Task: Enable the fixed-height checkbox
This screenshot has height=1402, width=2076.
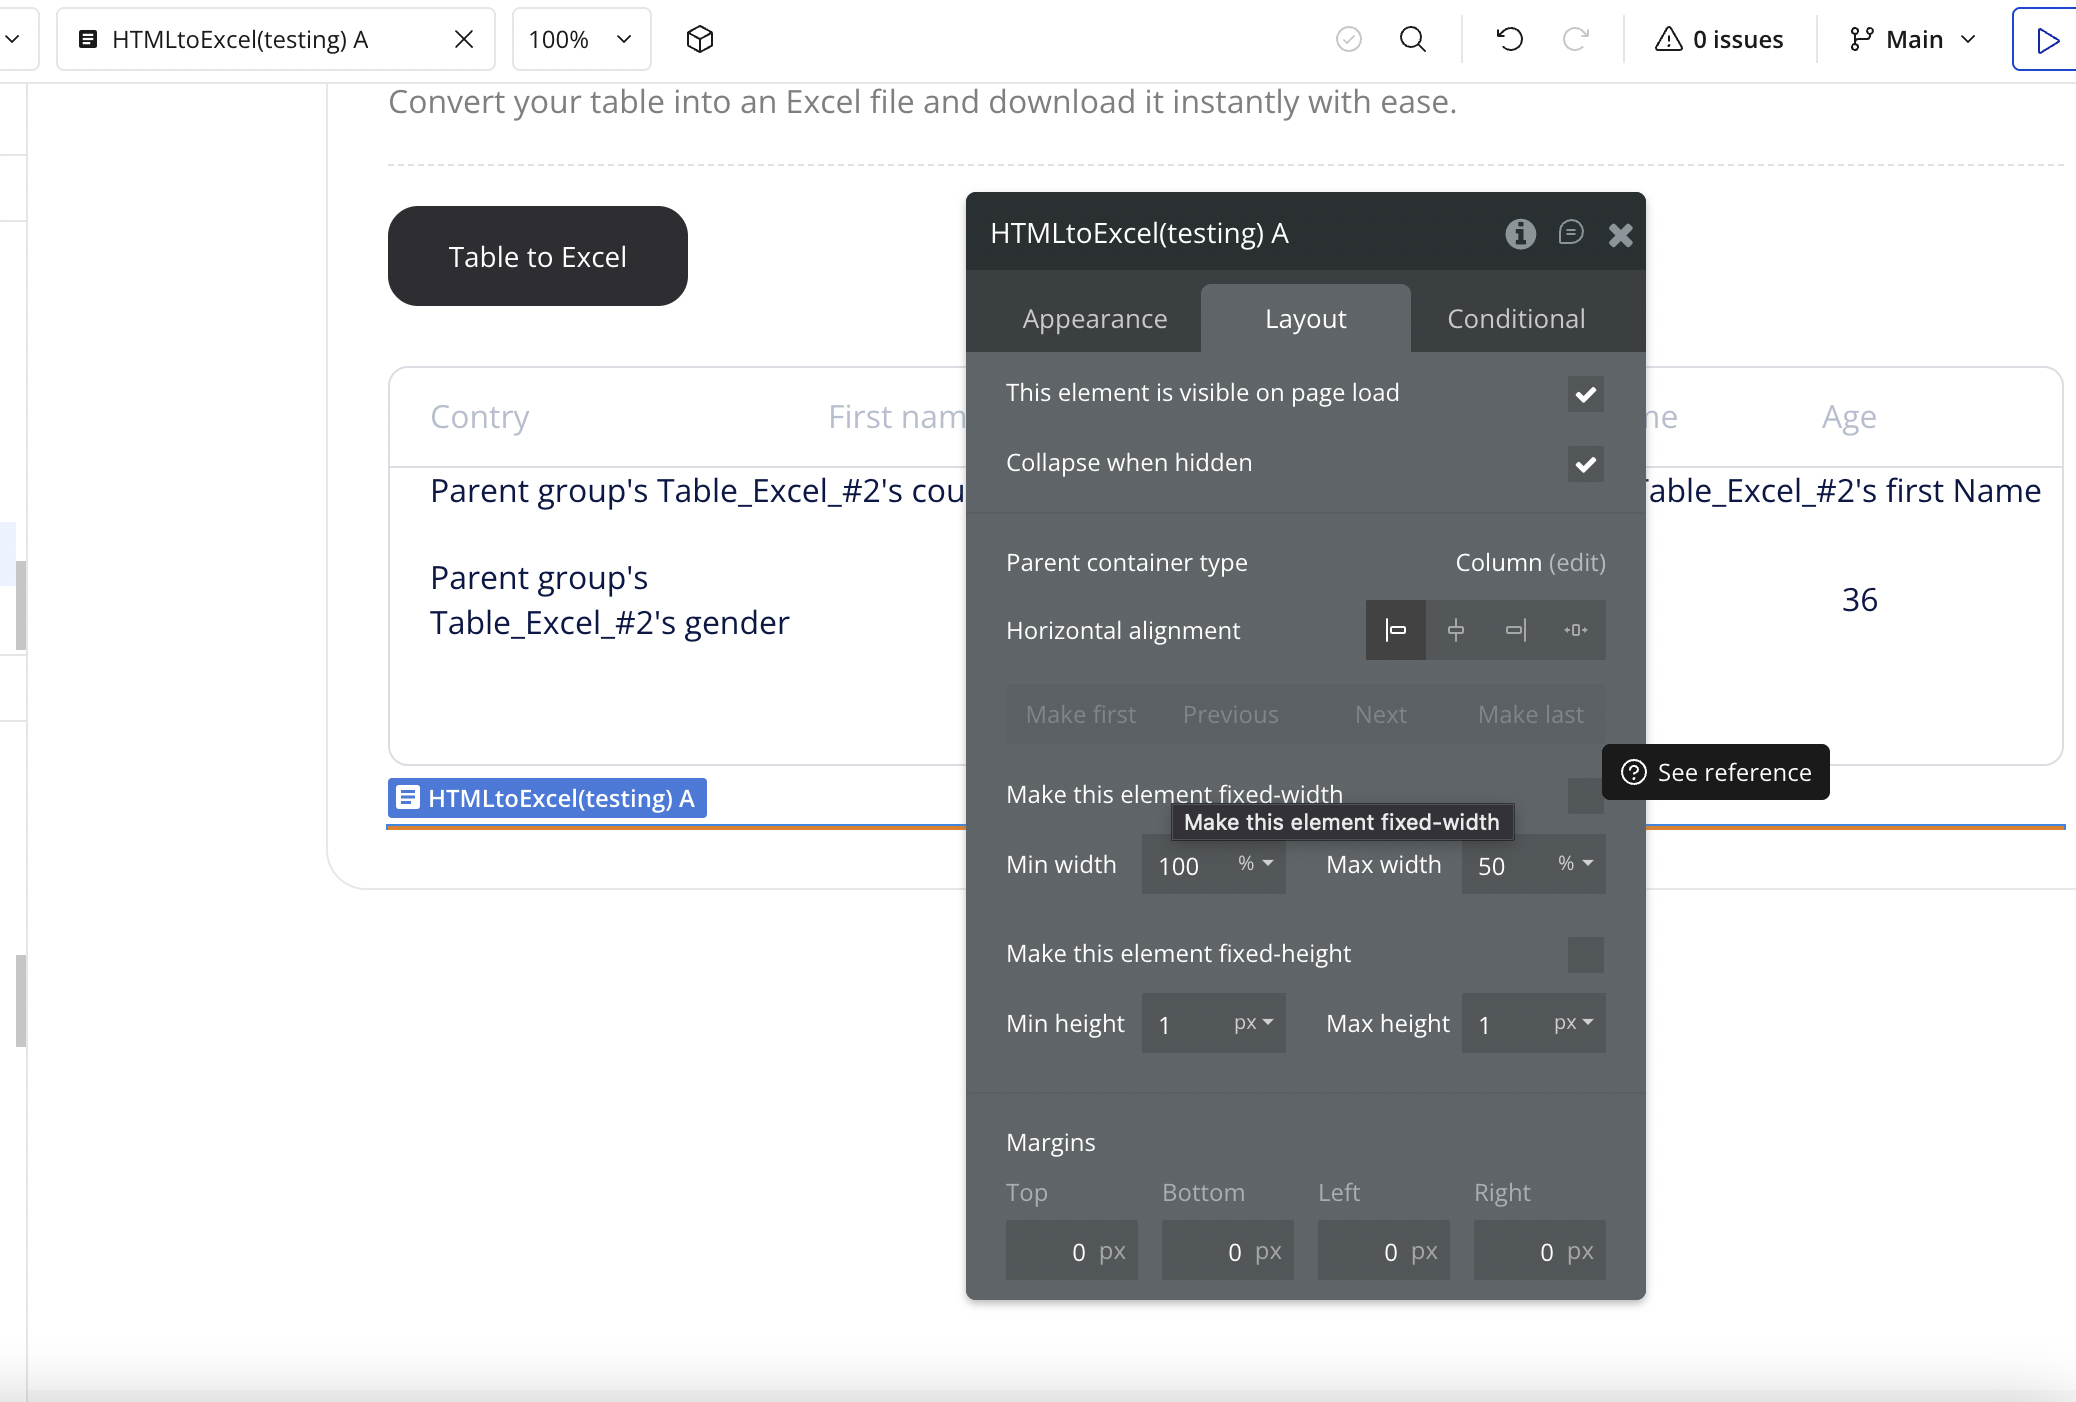Action: (x=1585, y=954)
